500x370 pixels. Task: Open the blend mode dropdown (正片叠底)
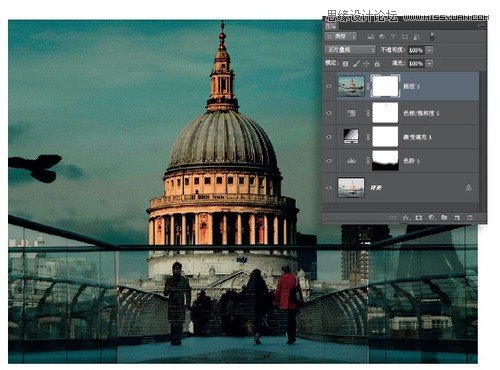tap(350, 50)
